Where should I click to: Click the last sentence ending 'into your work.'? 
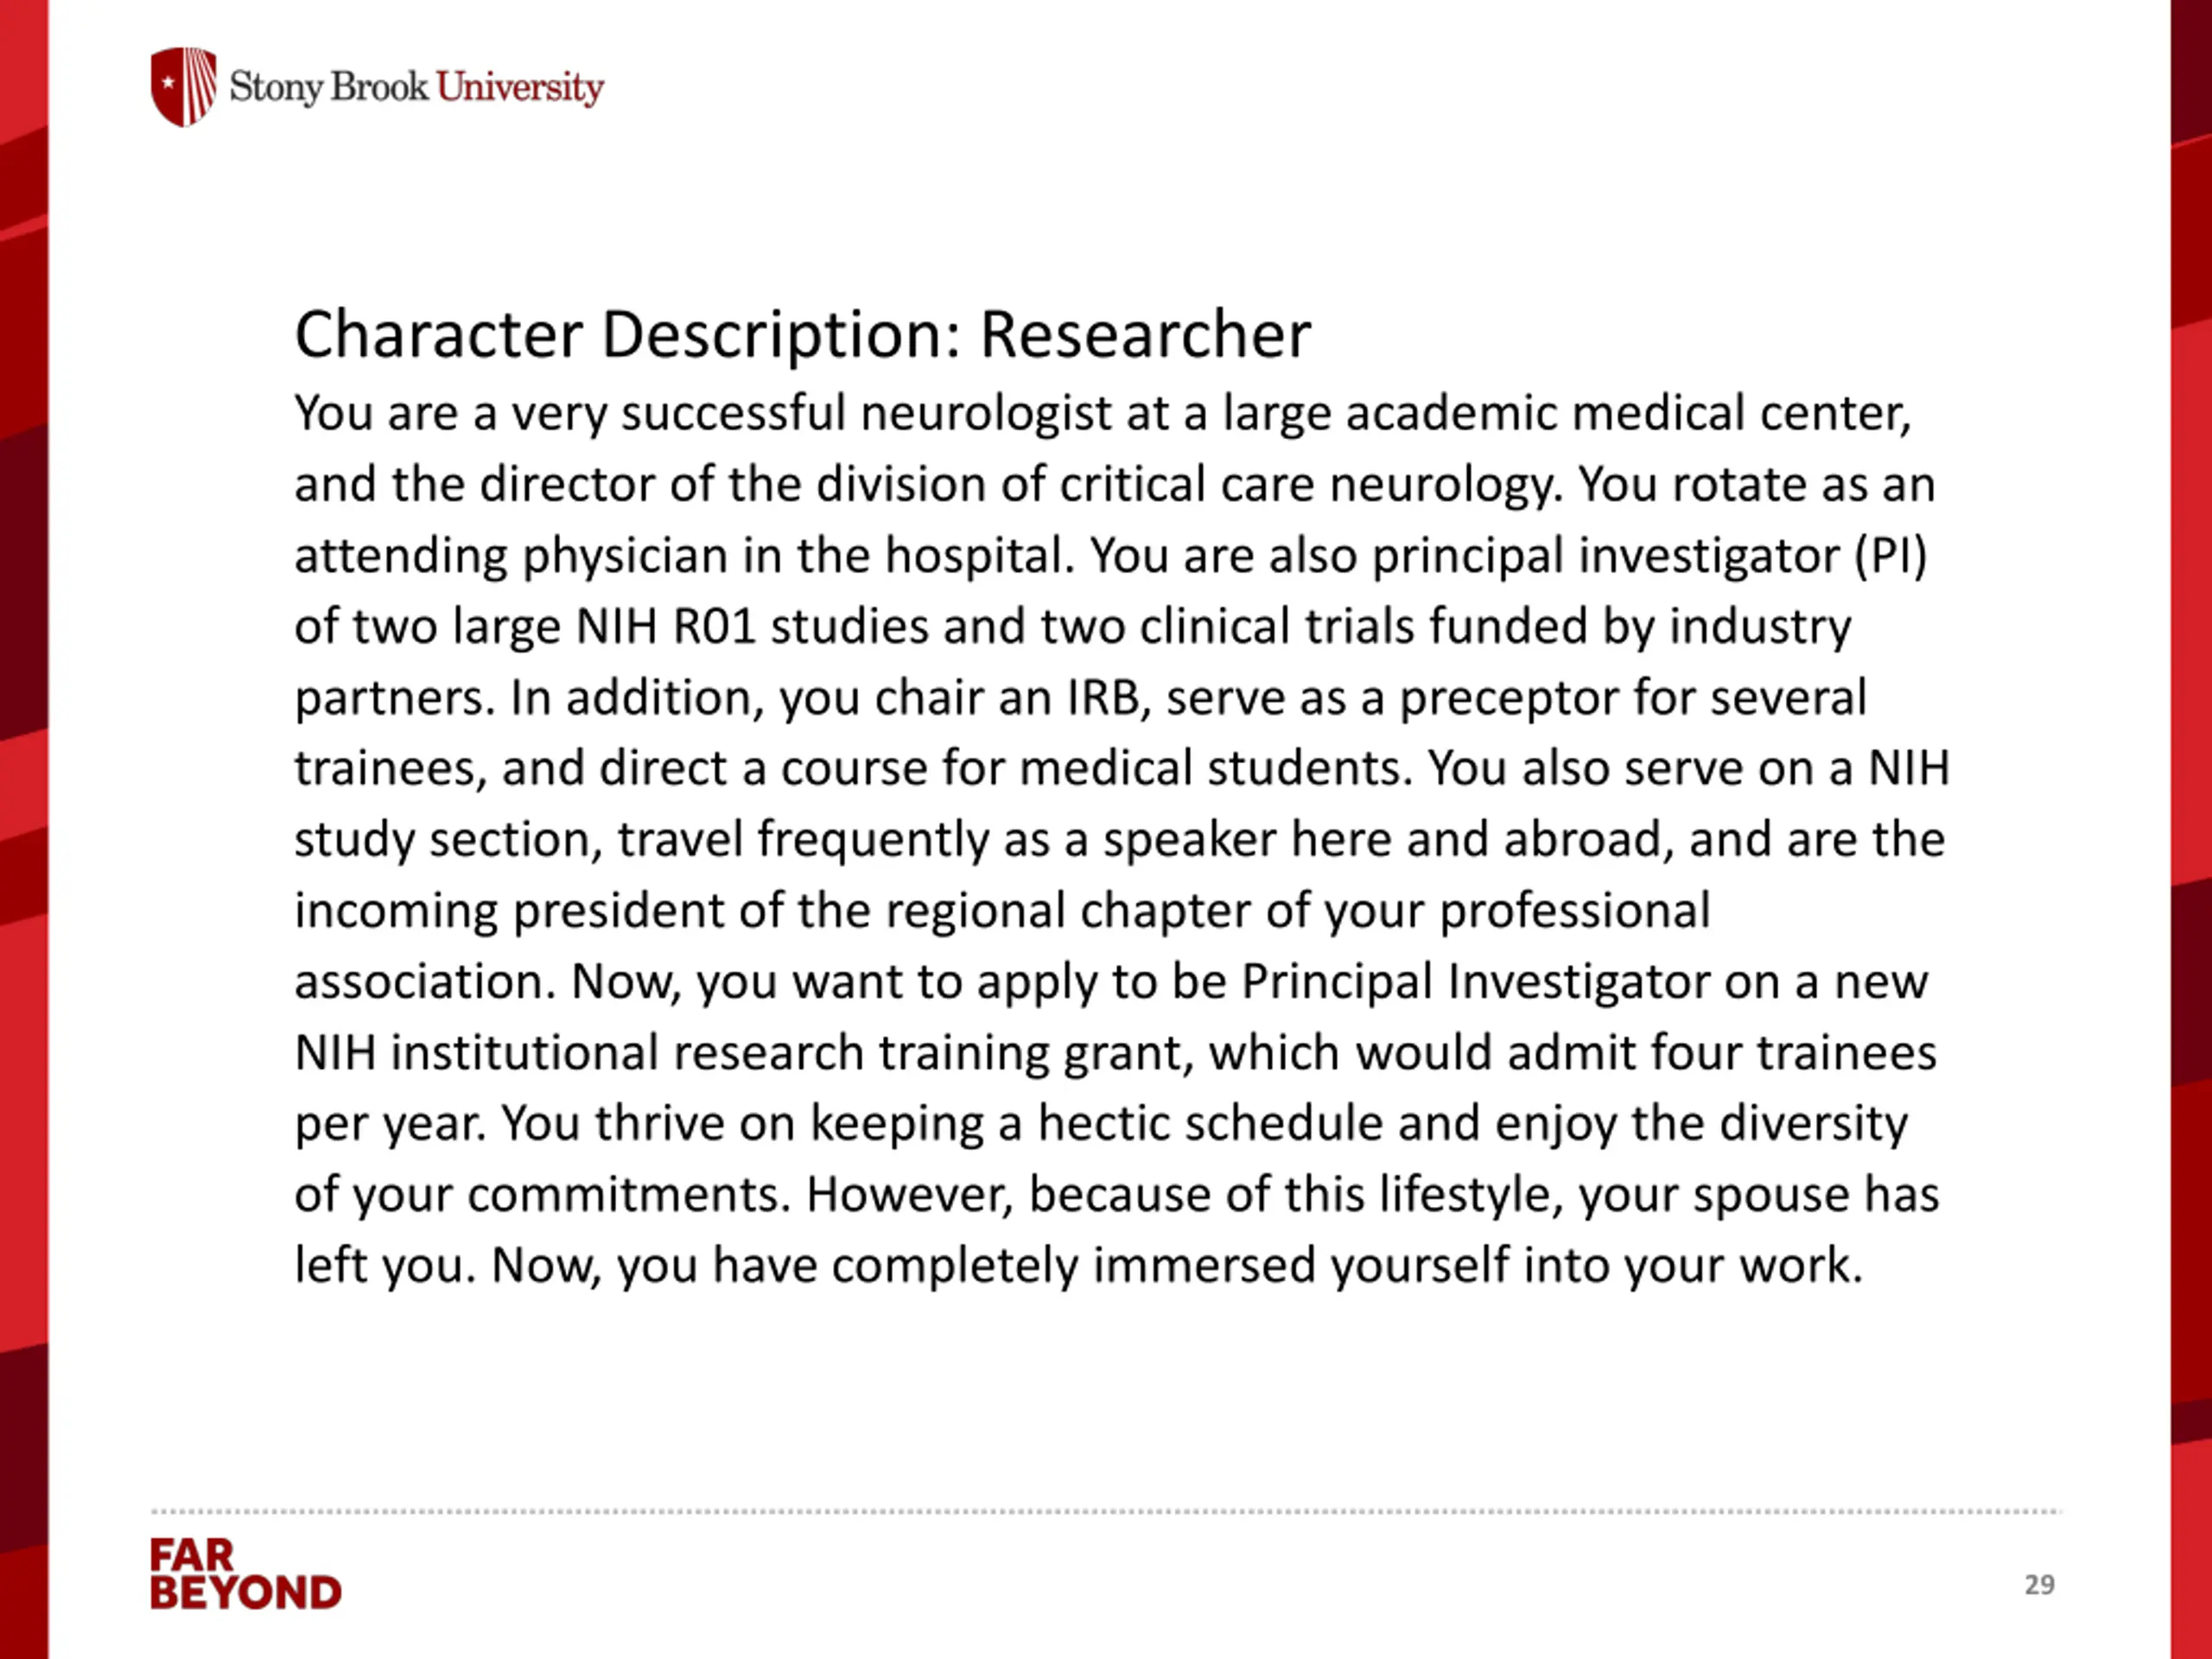point(1178,1266)
